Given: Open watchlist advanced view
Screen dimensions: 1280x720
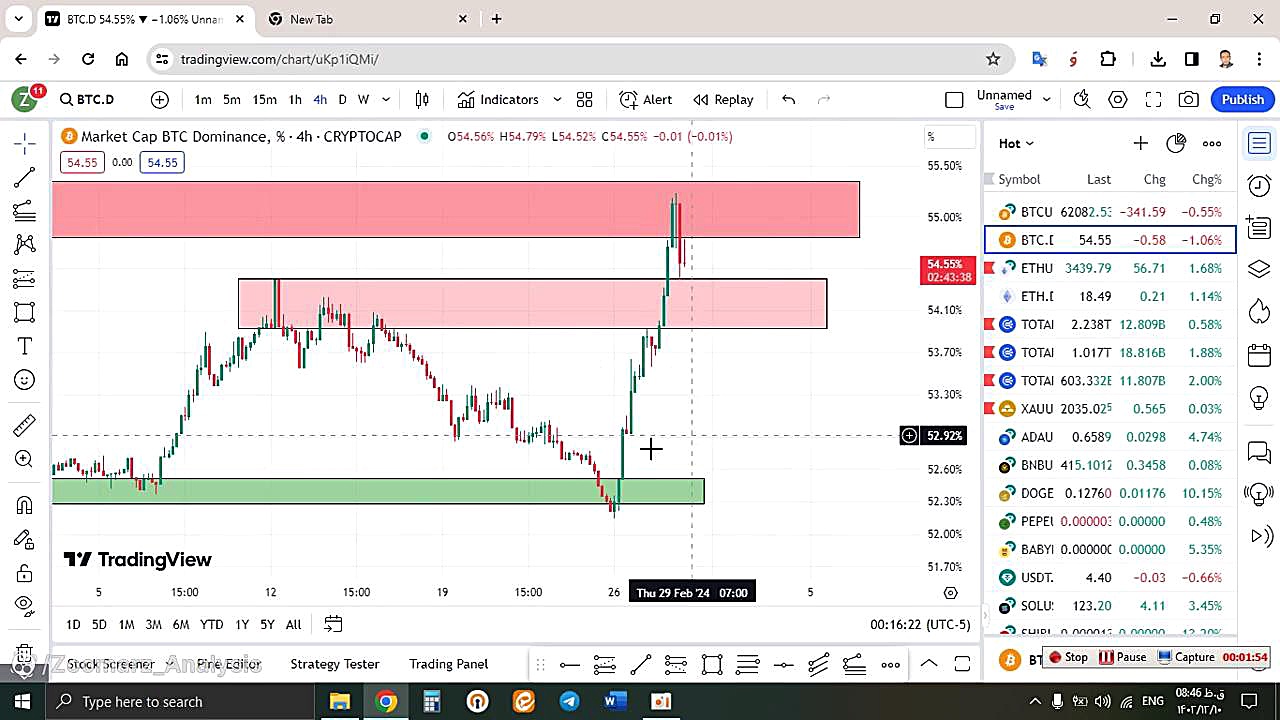Looking at the screenshot, I should click(x=1176, y=143).
